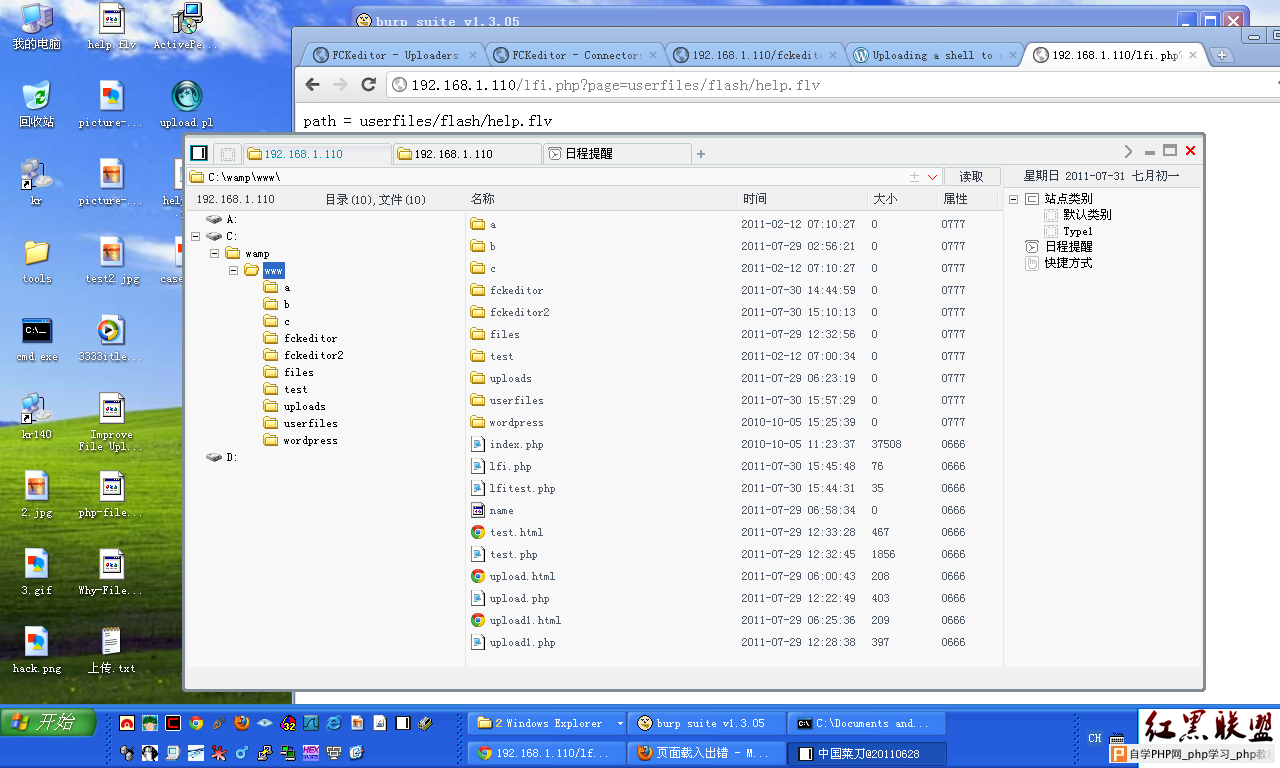Click the 开始 Start button
The image size is (1280, 768).
tap(48, 722)
